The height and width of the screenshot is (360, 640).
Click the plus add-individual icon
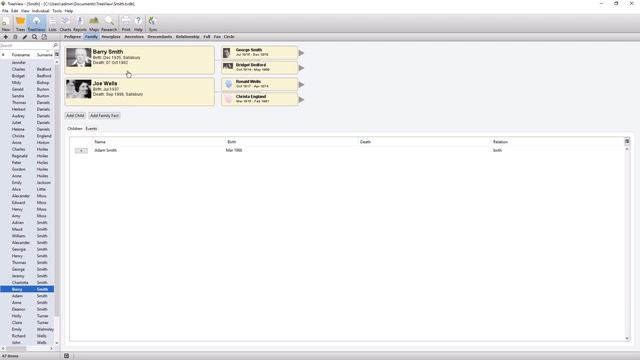pyautogui.click(x=6, y=37)
